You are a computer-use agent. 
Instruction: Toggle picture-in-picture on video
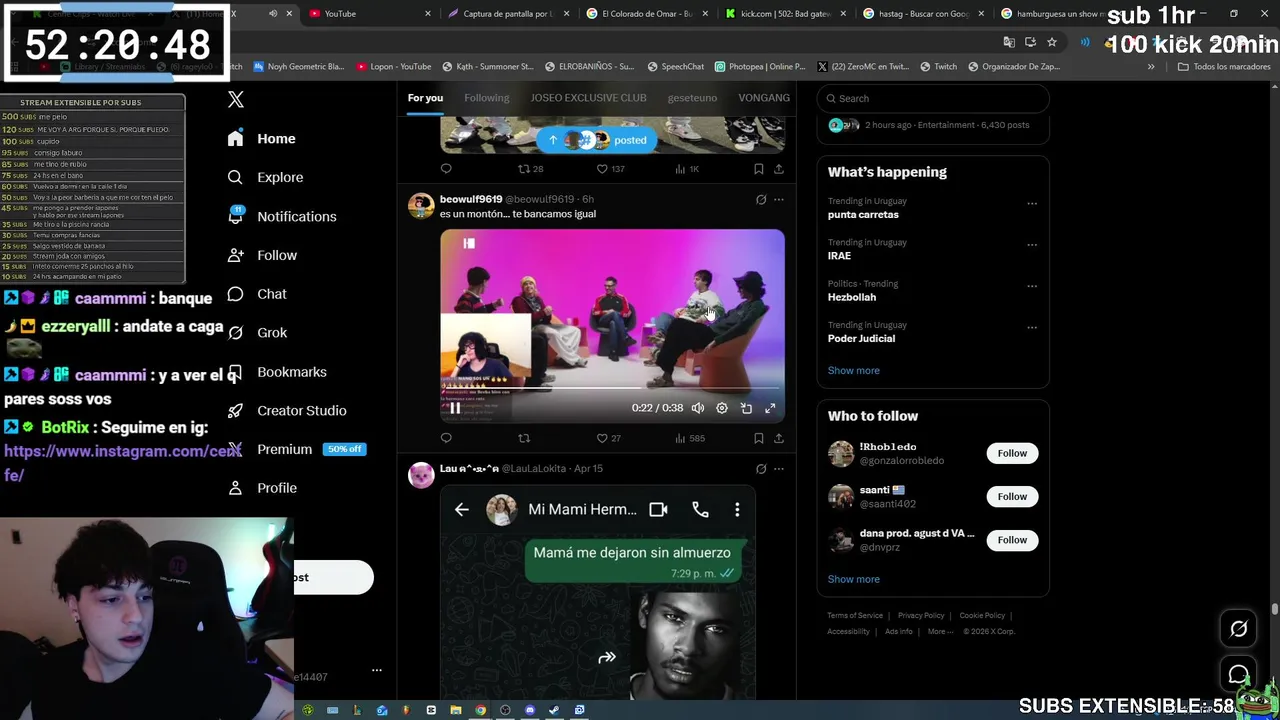[746, 408]
